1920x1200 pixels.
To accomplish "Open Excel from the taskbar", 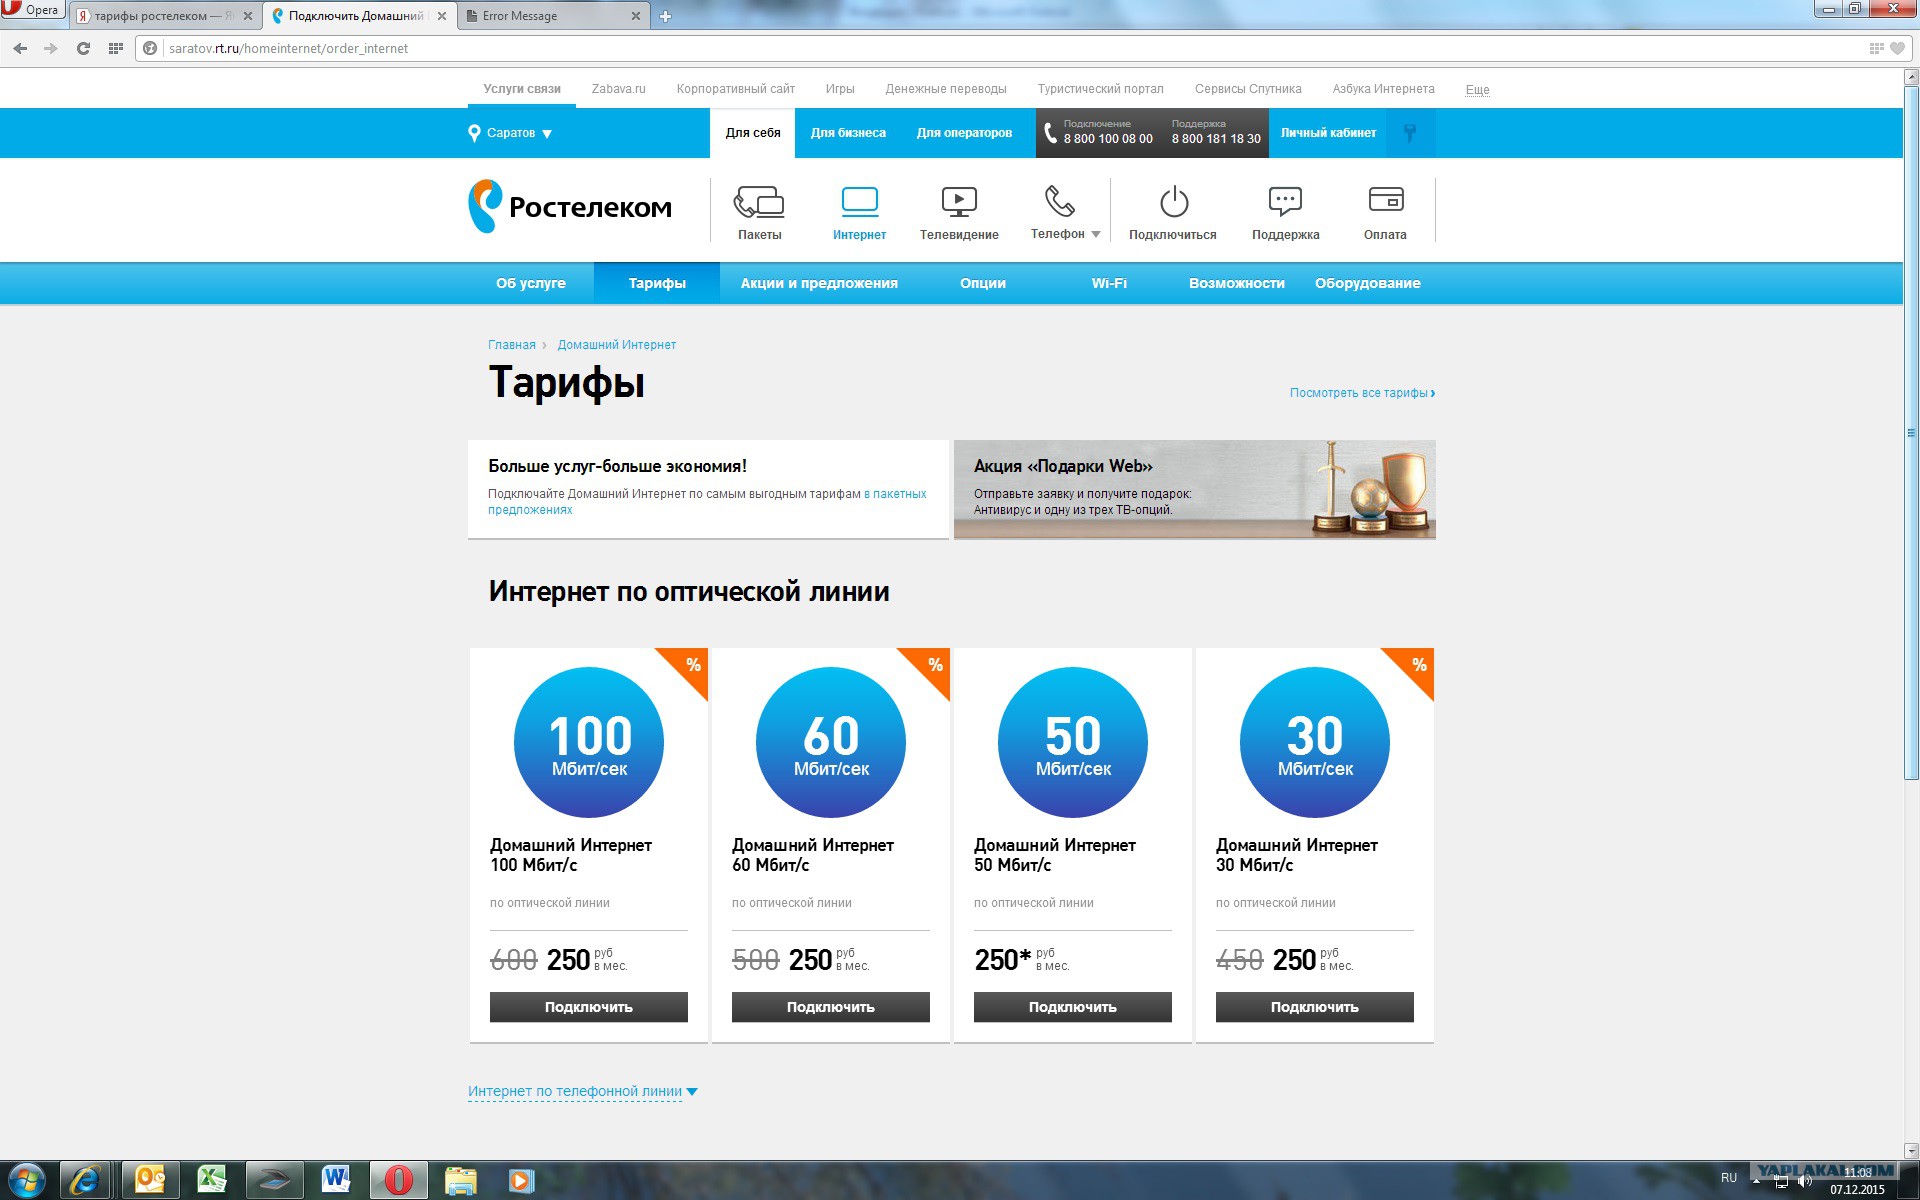I will [x=212, y=1180].
